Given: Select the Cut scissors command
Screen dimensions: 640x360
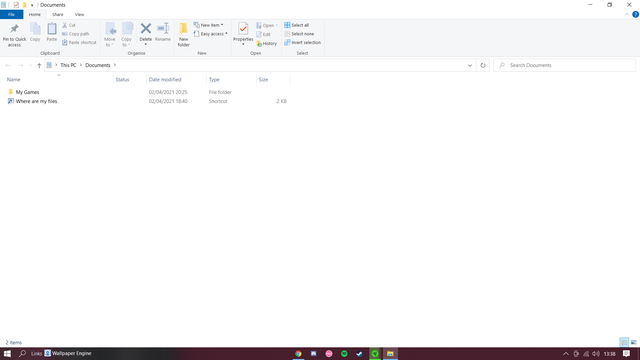Looking at the screenshot, I should tap(69, 25).
